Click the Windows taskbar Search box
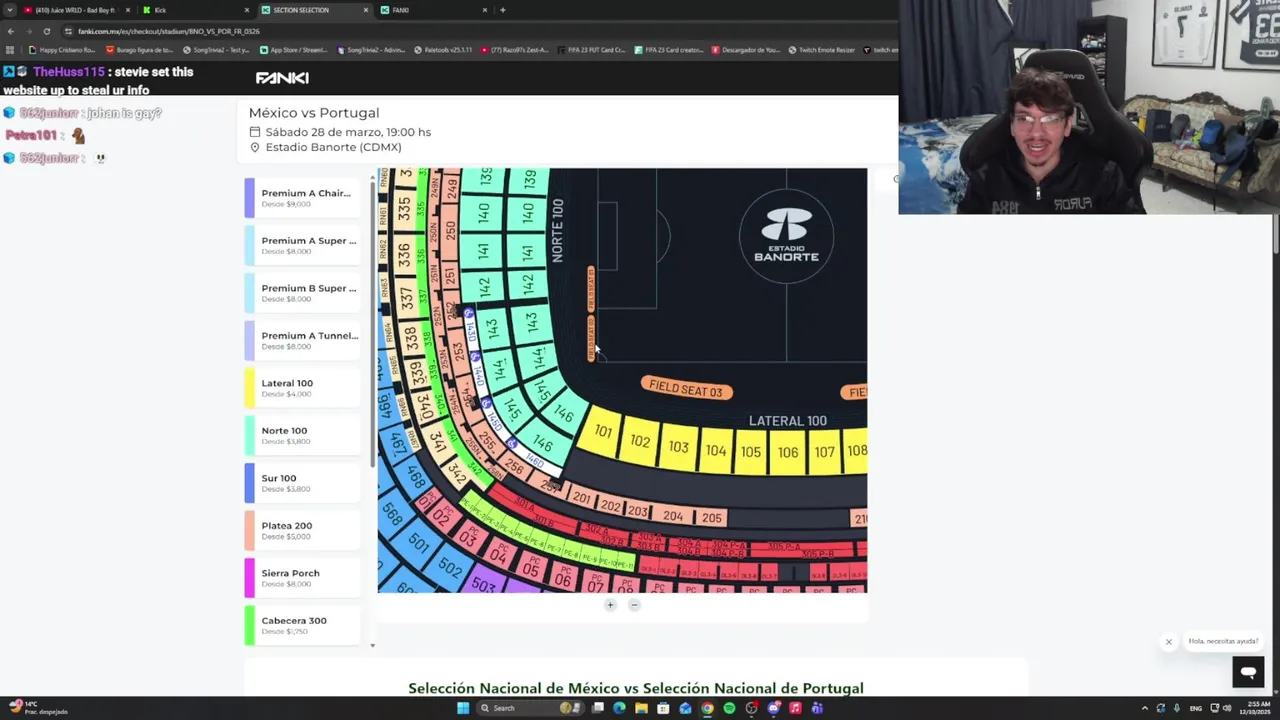The width and height of the screenshot is (1280, 720). coord(530,708)
